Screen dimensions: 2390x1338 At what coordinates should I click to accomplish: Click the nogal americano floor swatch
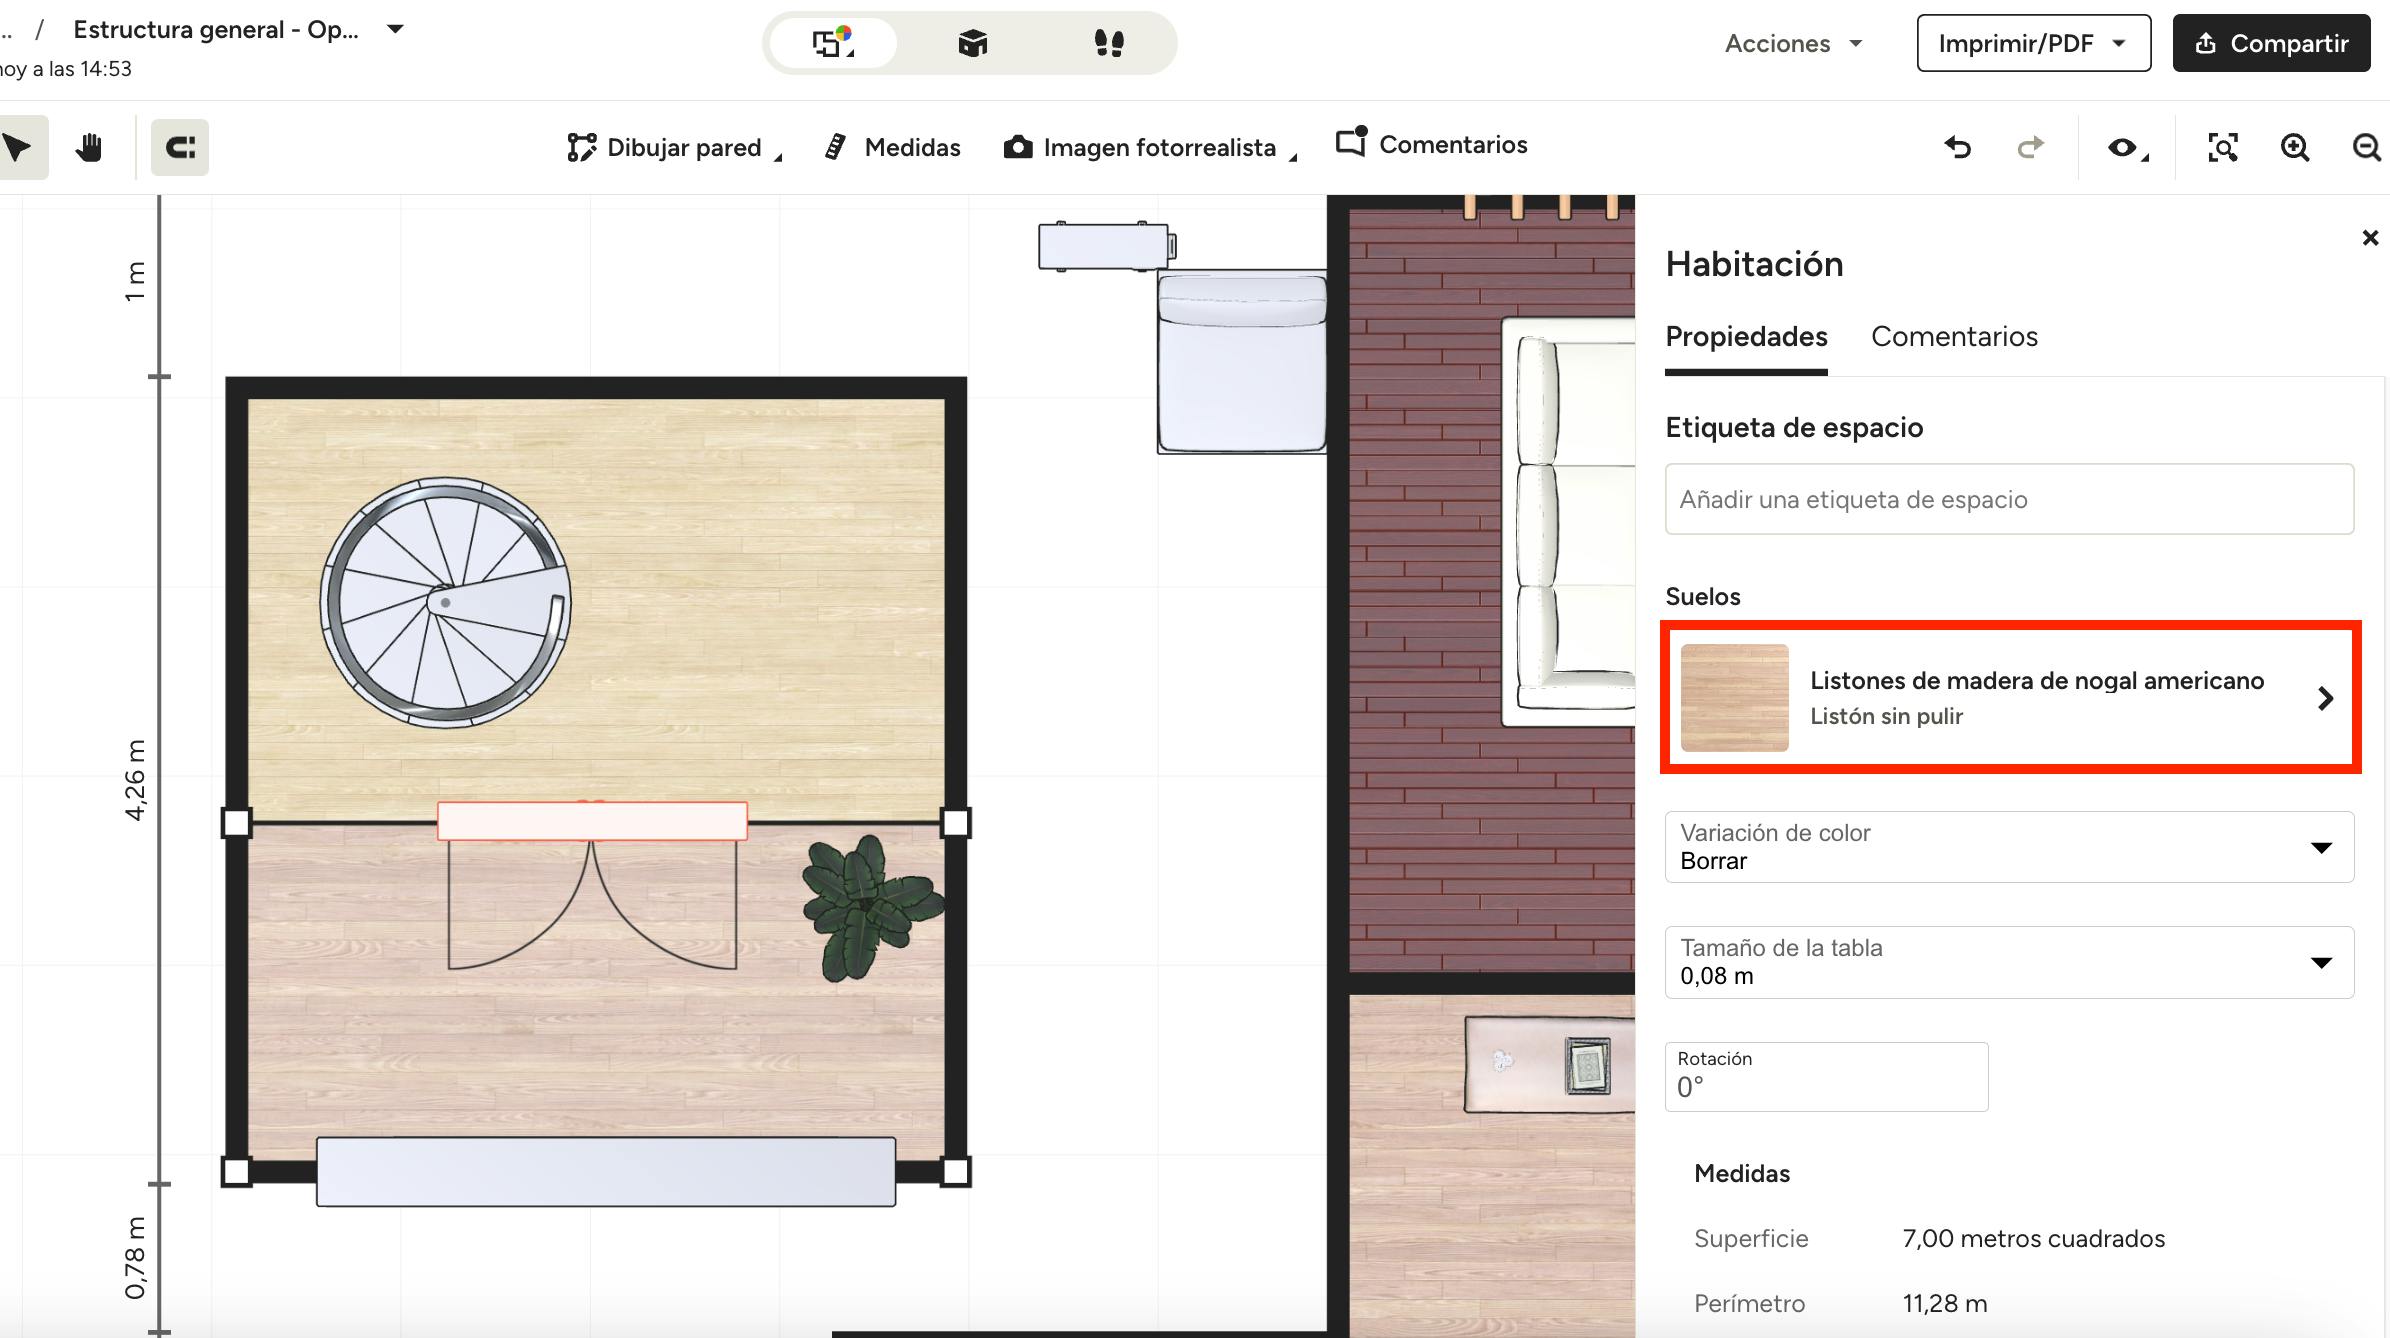tap(1735, 698)
